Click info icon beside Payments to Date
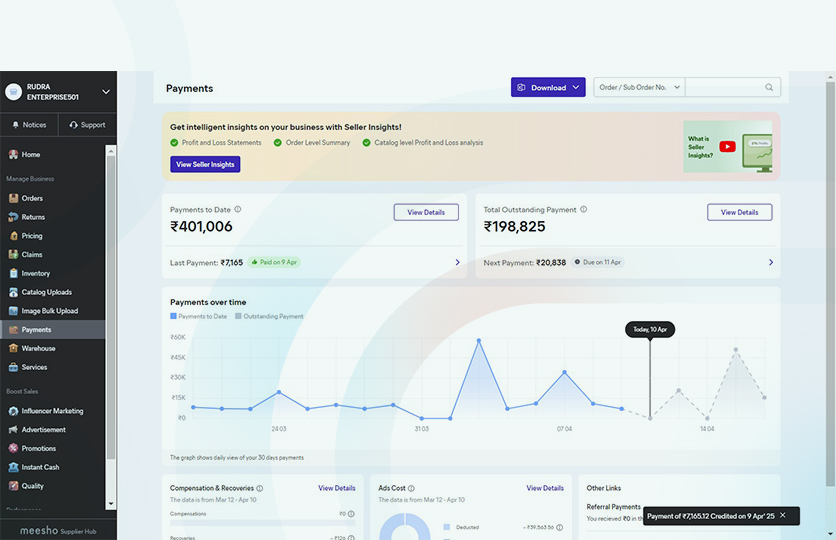836x540 pixels. click(x=238, y=210)
